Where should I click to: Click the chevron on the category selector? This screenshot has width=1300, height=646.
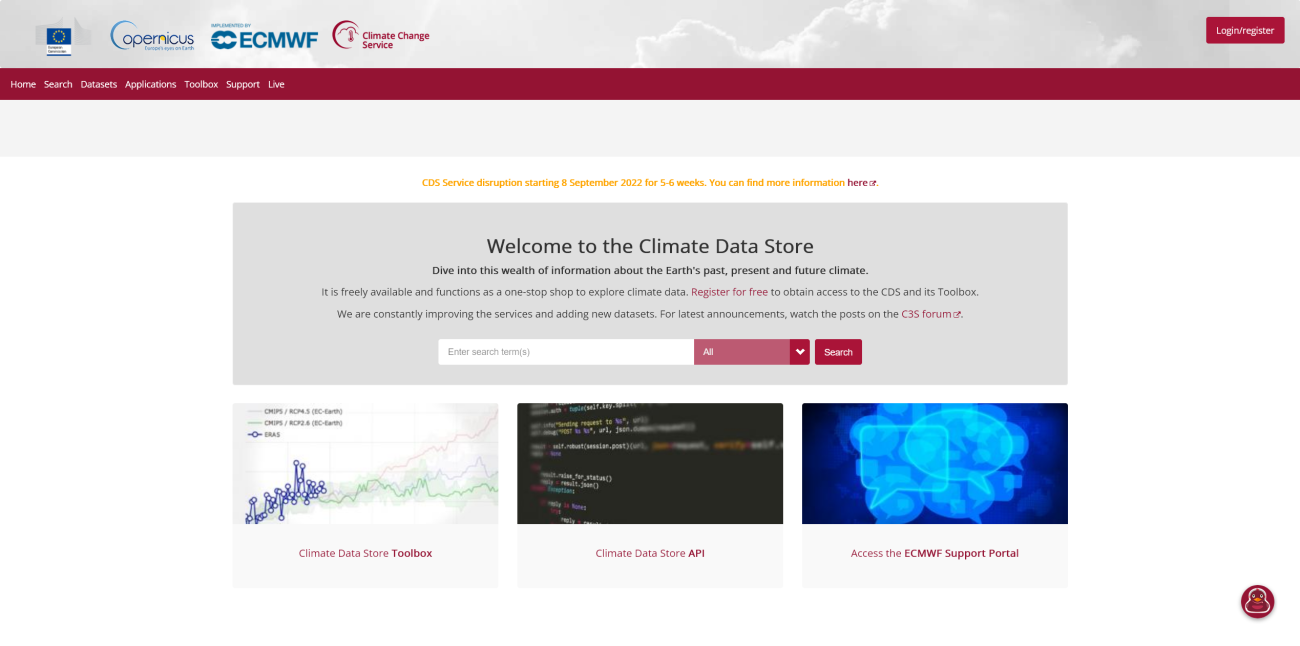[x=799, y=351]
